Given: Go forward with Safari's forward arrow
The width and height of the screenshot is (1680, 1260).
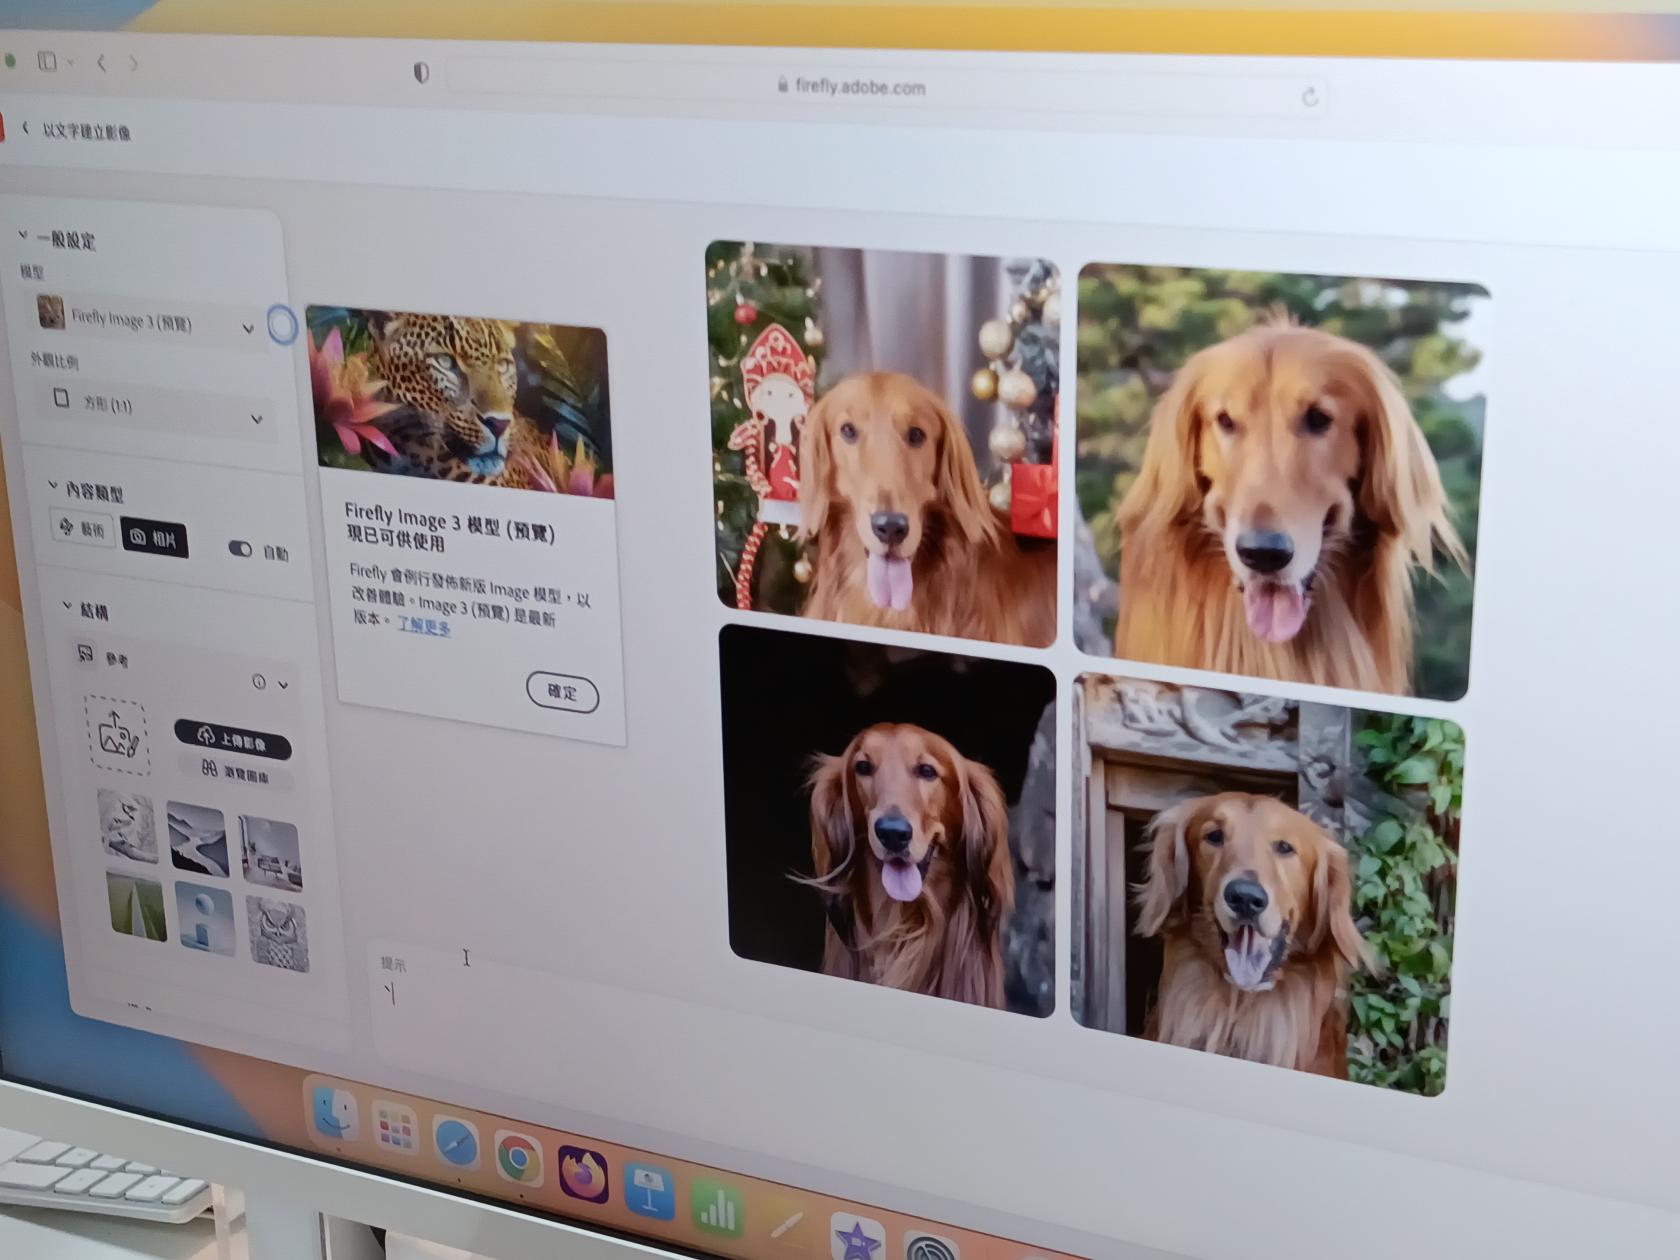Looking at the screenshot, I should [x=133, y=64].
